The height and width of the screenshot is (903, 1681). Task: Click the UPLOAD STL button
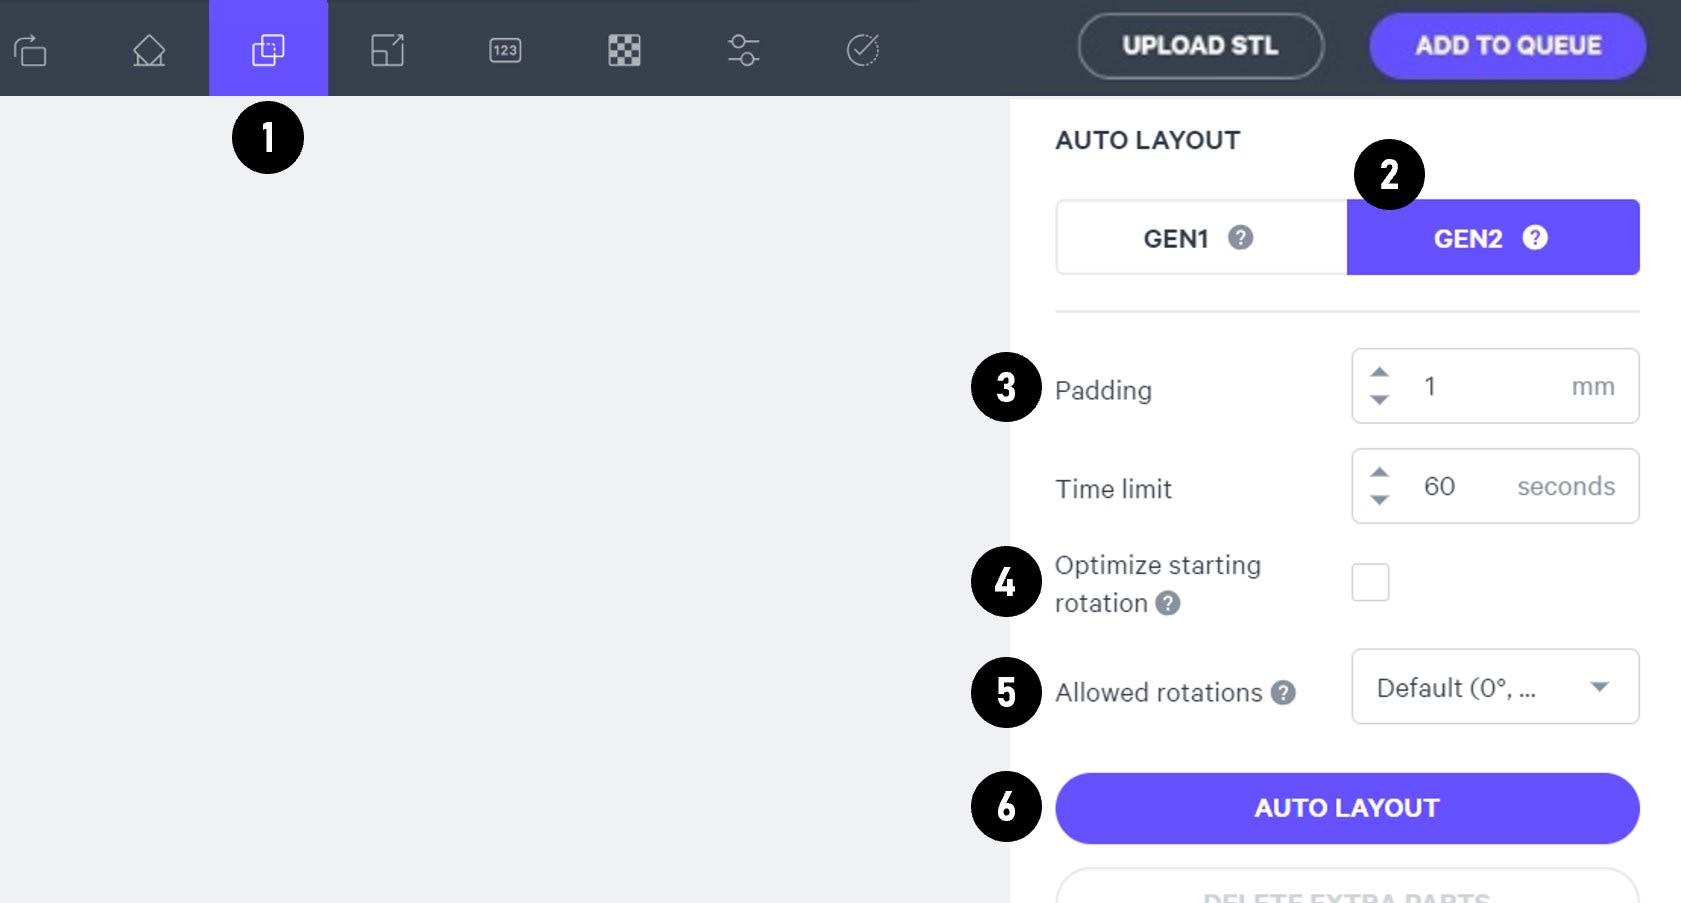pos(1200,46)
